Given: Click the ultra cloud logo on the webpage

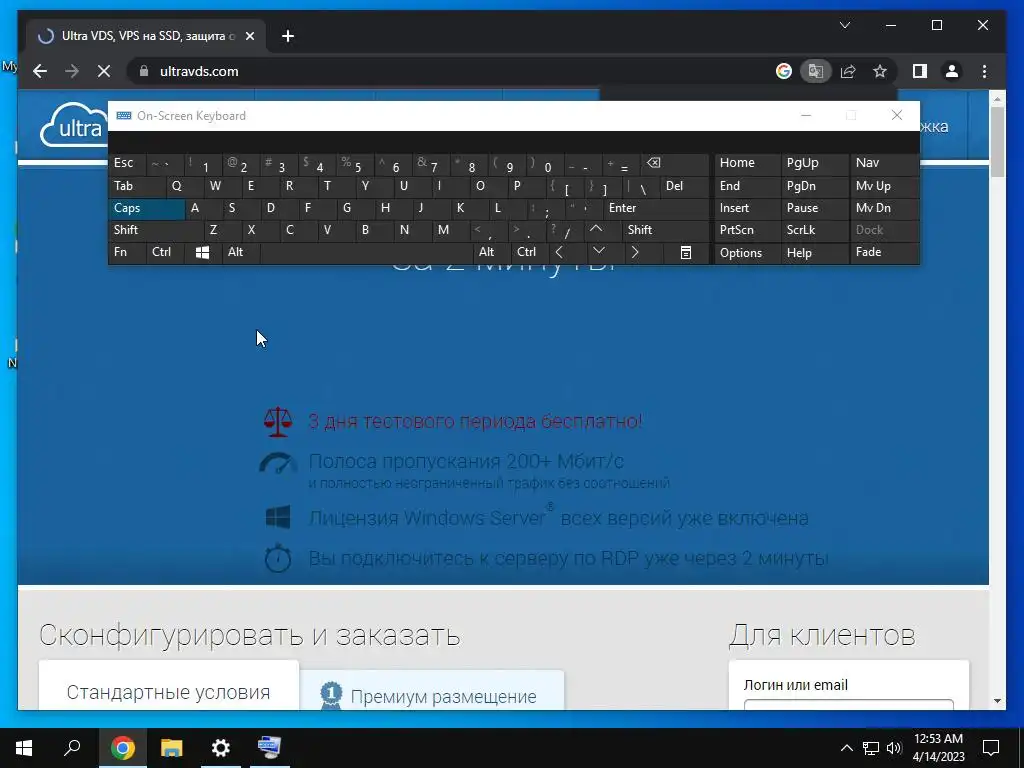Looking at the screenshot, I should 73,125.
